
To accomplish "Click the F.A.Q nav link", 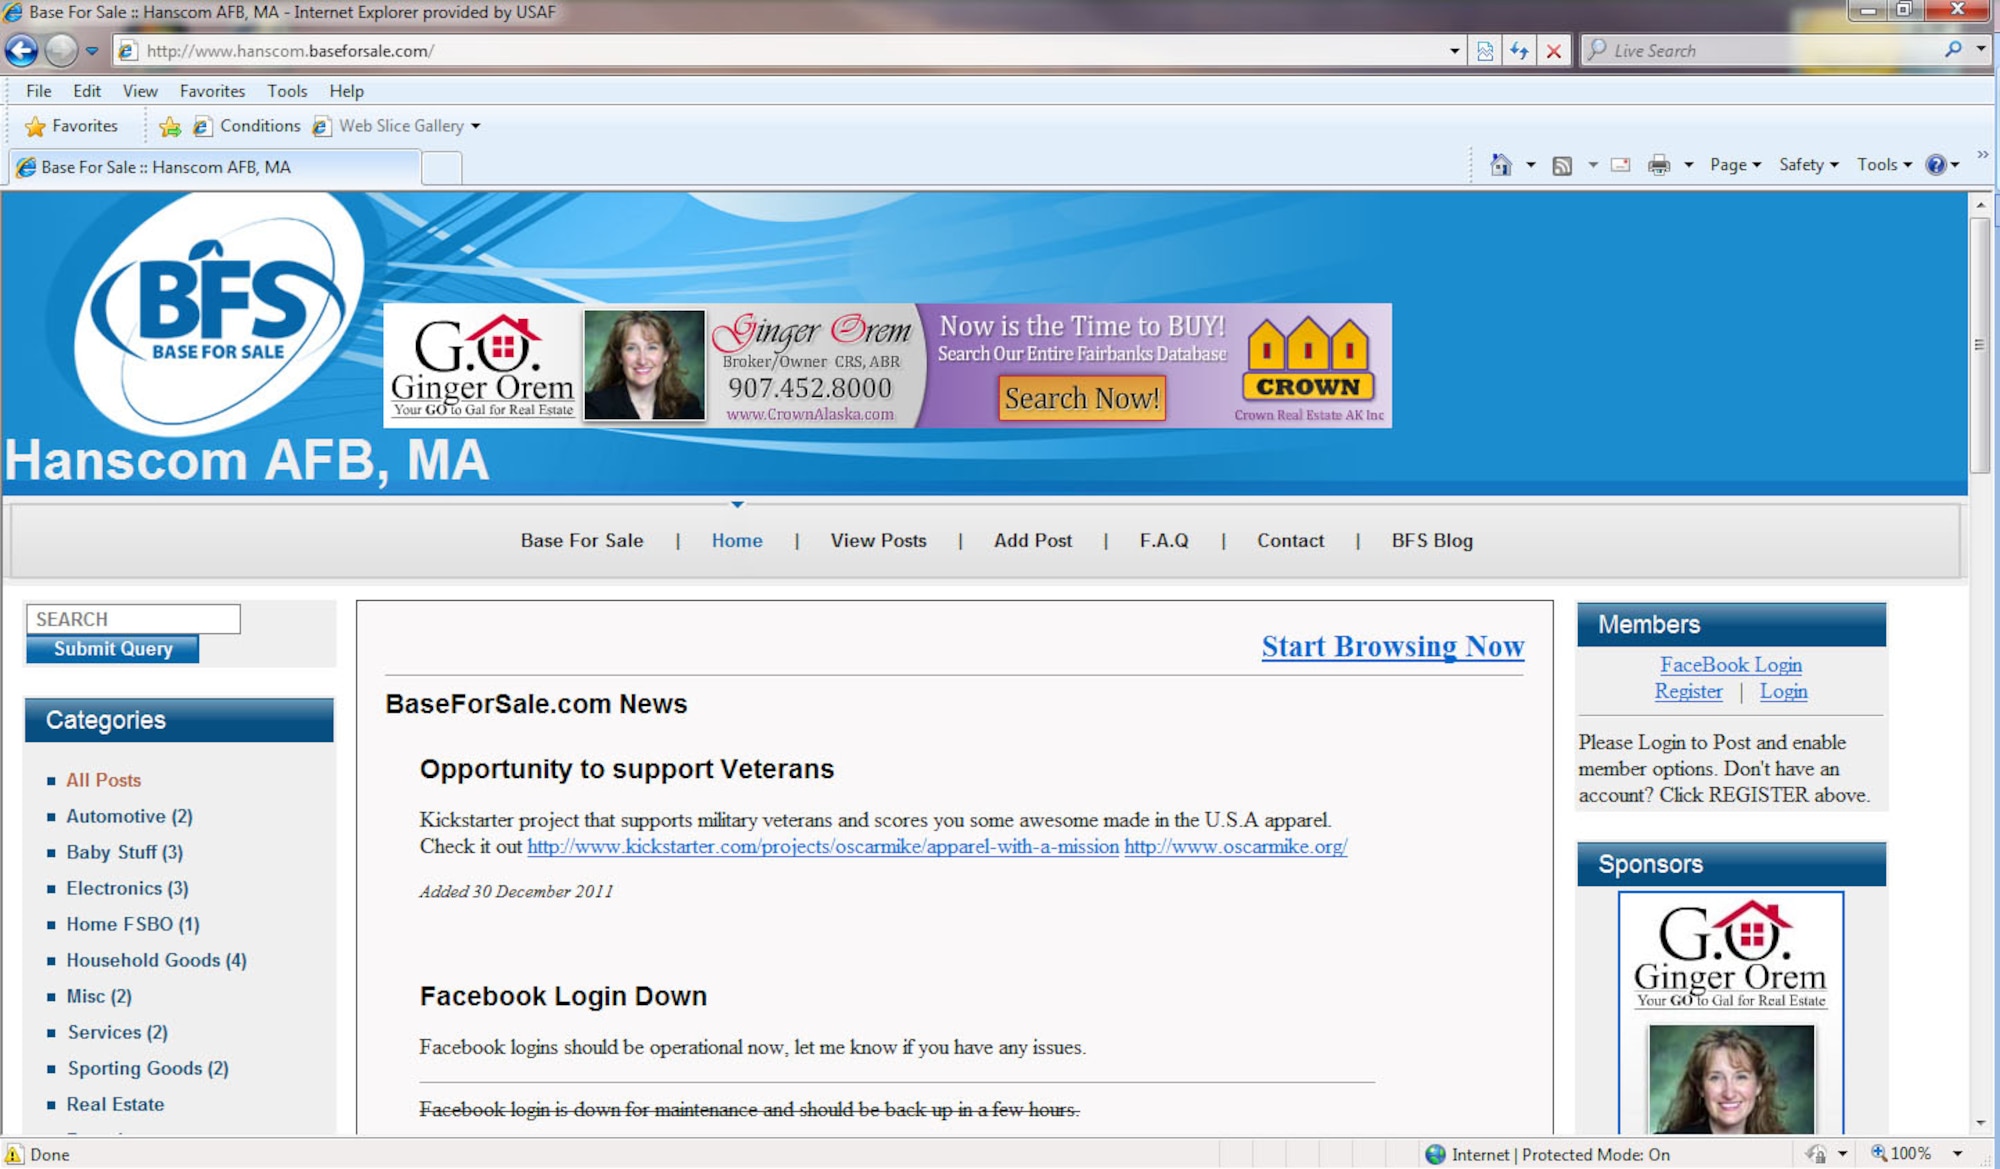I will pos(1164,541).
